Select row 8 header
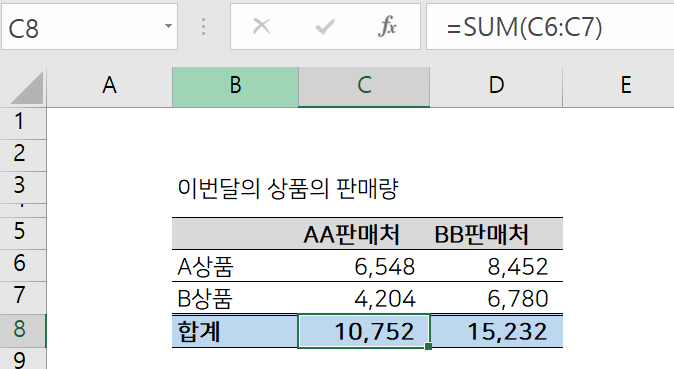The width and height of the screenshot is (674, 369). point(23,330)
